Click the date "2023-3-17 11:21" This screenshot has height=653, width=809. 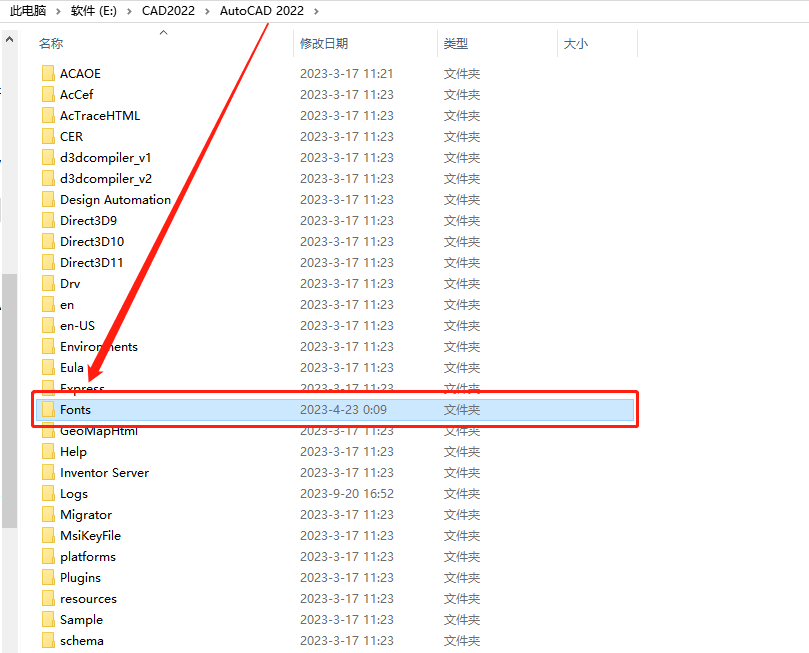pyautogui.click(x=347, y=73)
